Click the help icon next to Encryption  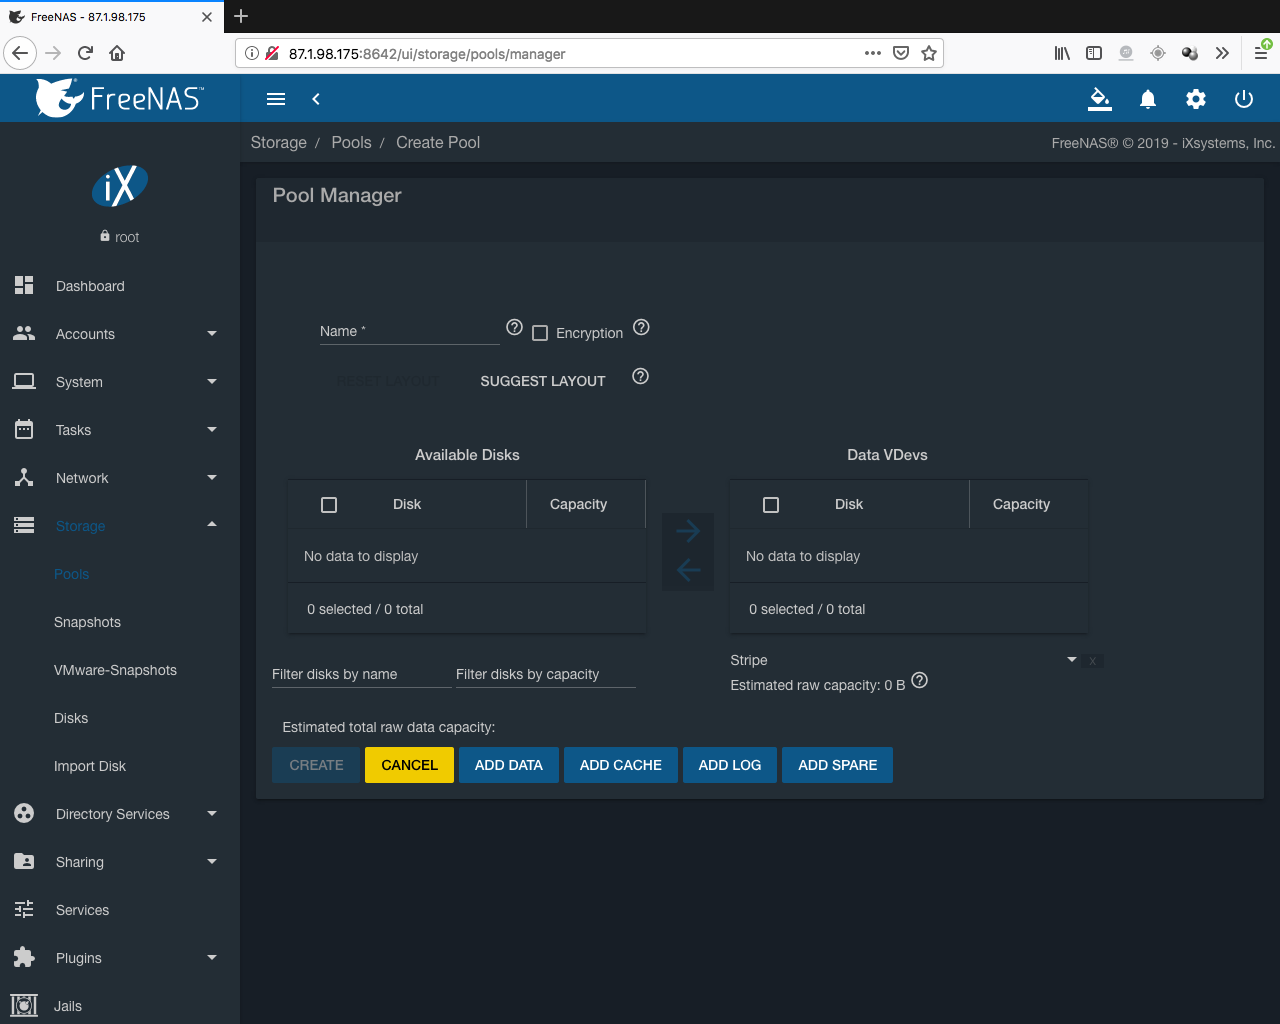[641, 328]
